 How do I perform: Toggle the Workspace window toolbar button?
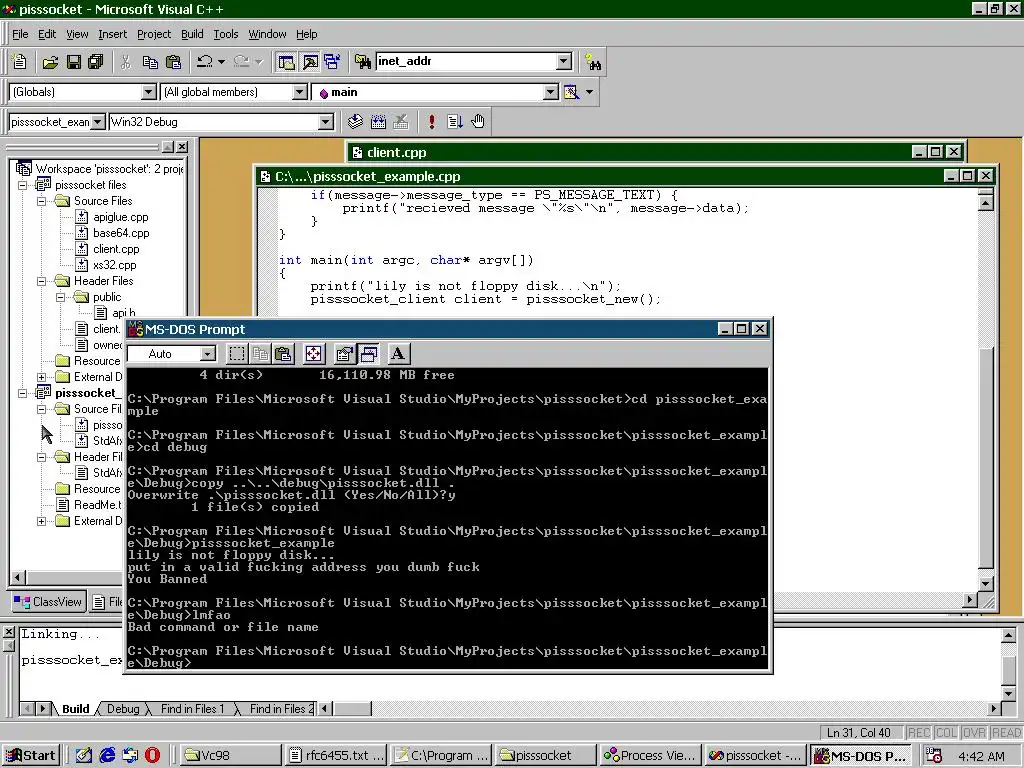(x=286, y=61)
